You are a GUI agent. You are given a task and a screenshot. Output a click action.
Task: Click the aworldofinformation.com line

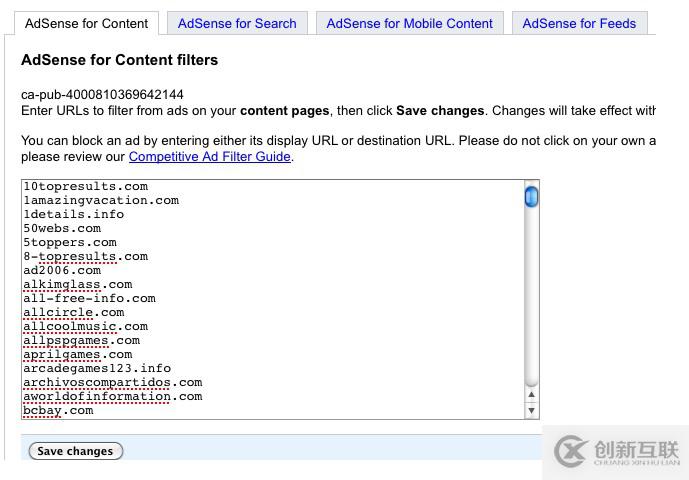coord(113,396)
